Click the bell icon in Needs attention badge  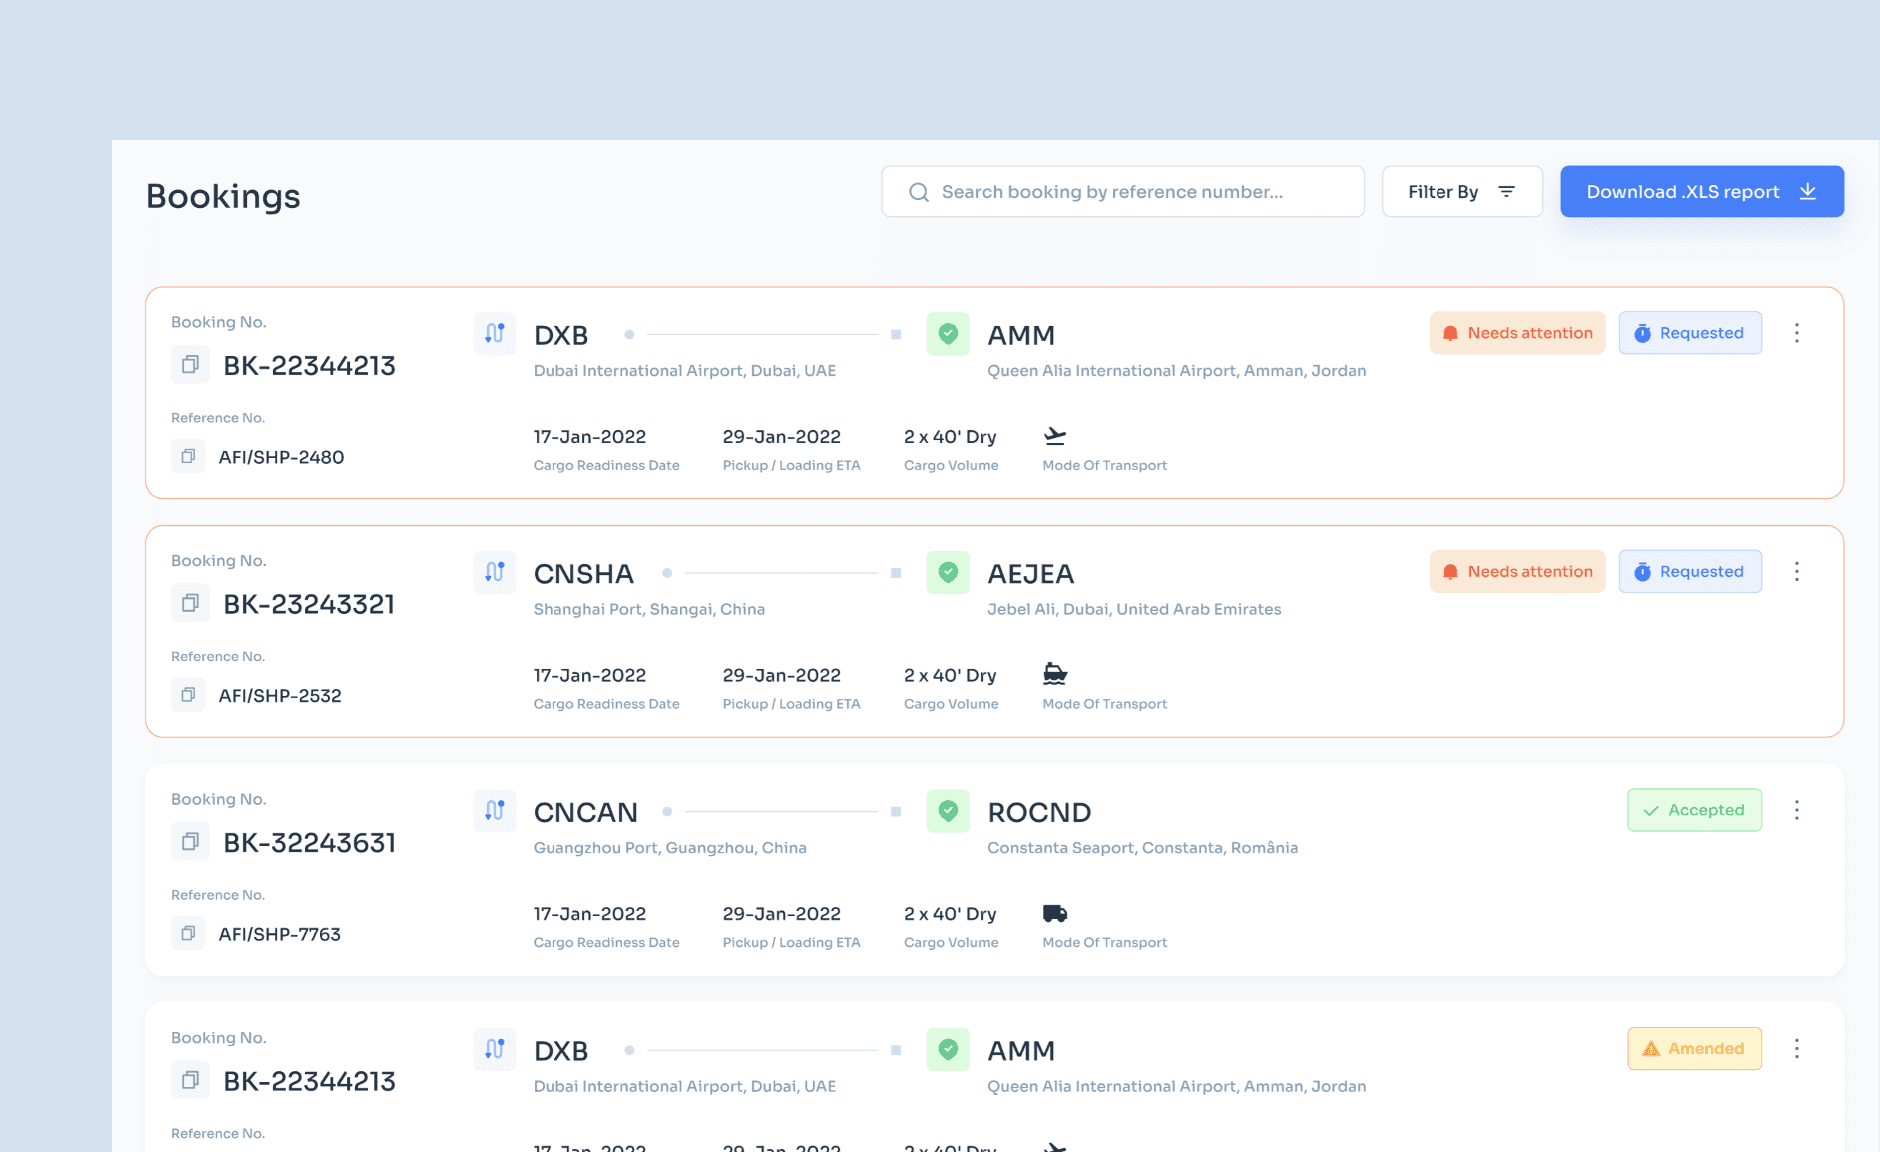(1450, 333)
